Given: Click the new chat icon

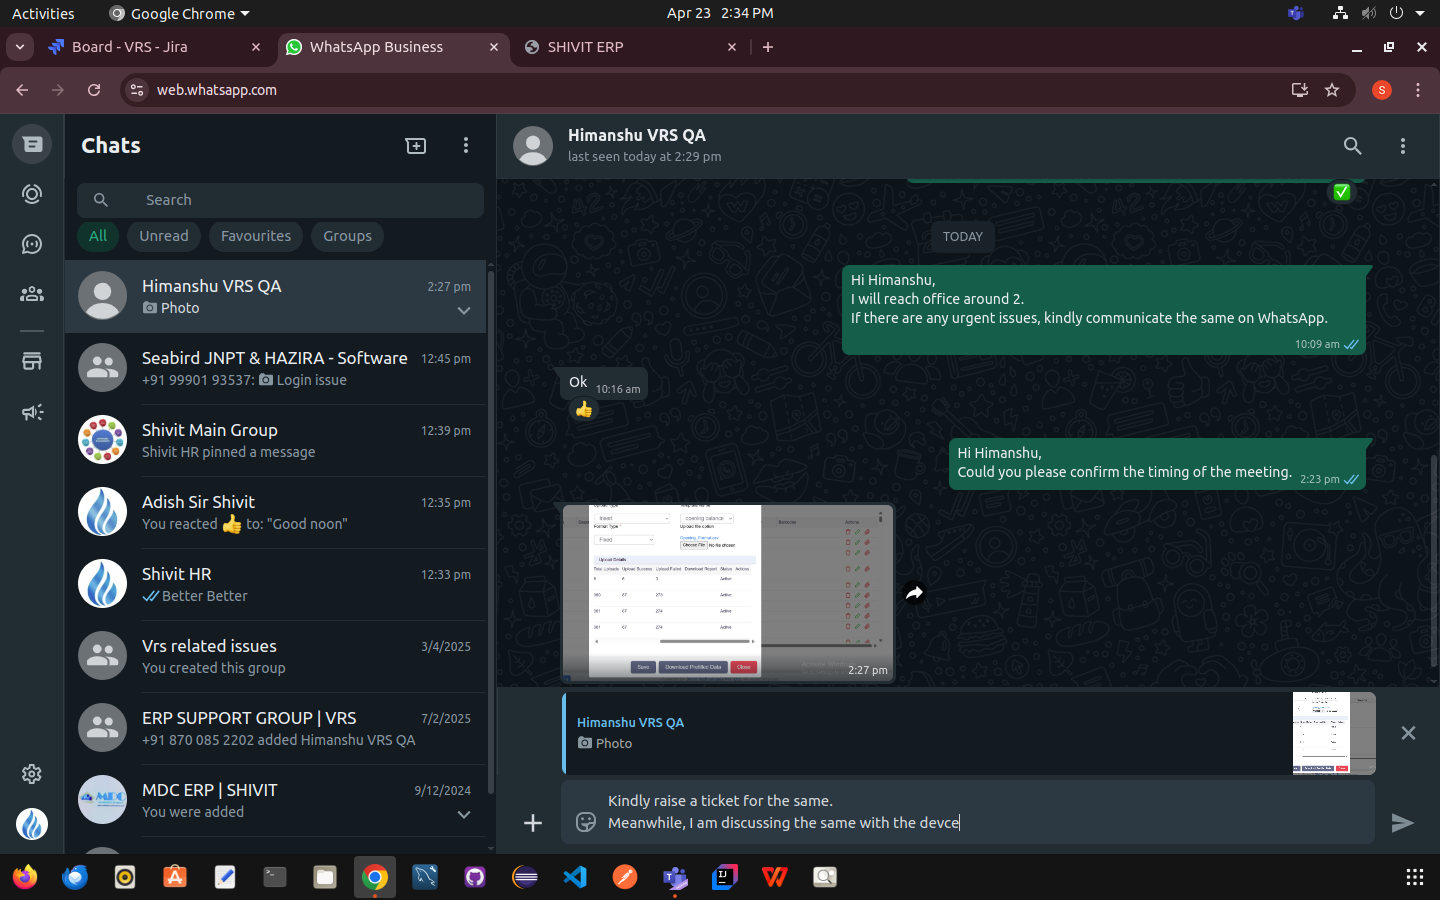Looking at the screenshot, I should point(416,146).
